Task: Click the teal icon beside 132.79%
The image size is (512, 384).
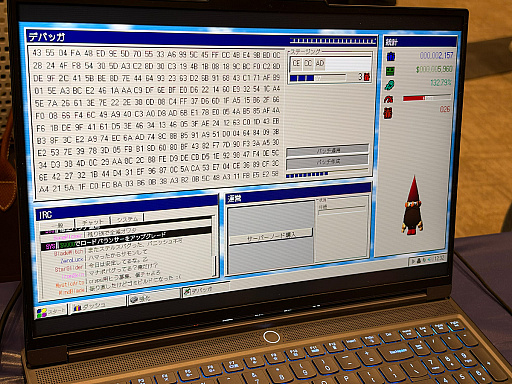Action: click(x=389, y=85)
